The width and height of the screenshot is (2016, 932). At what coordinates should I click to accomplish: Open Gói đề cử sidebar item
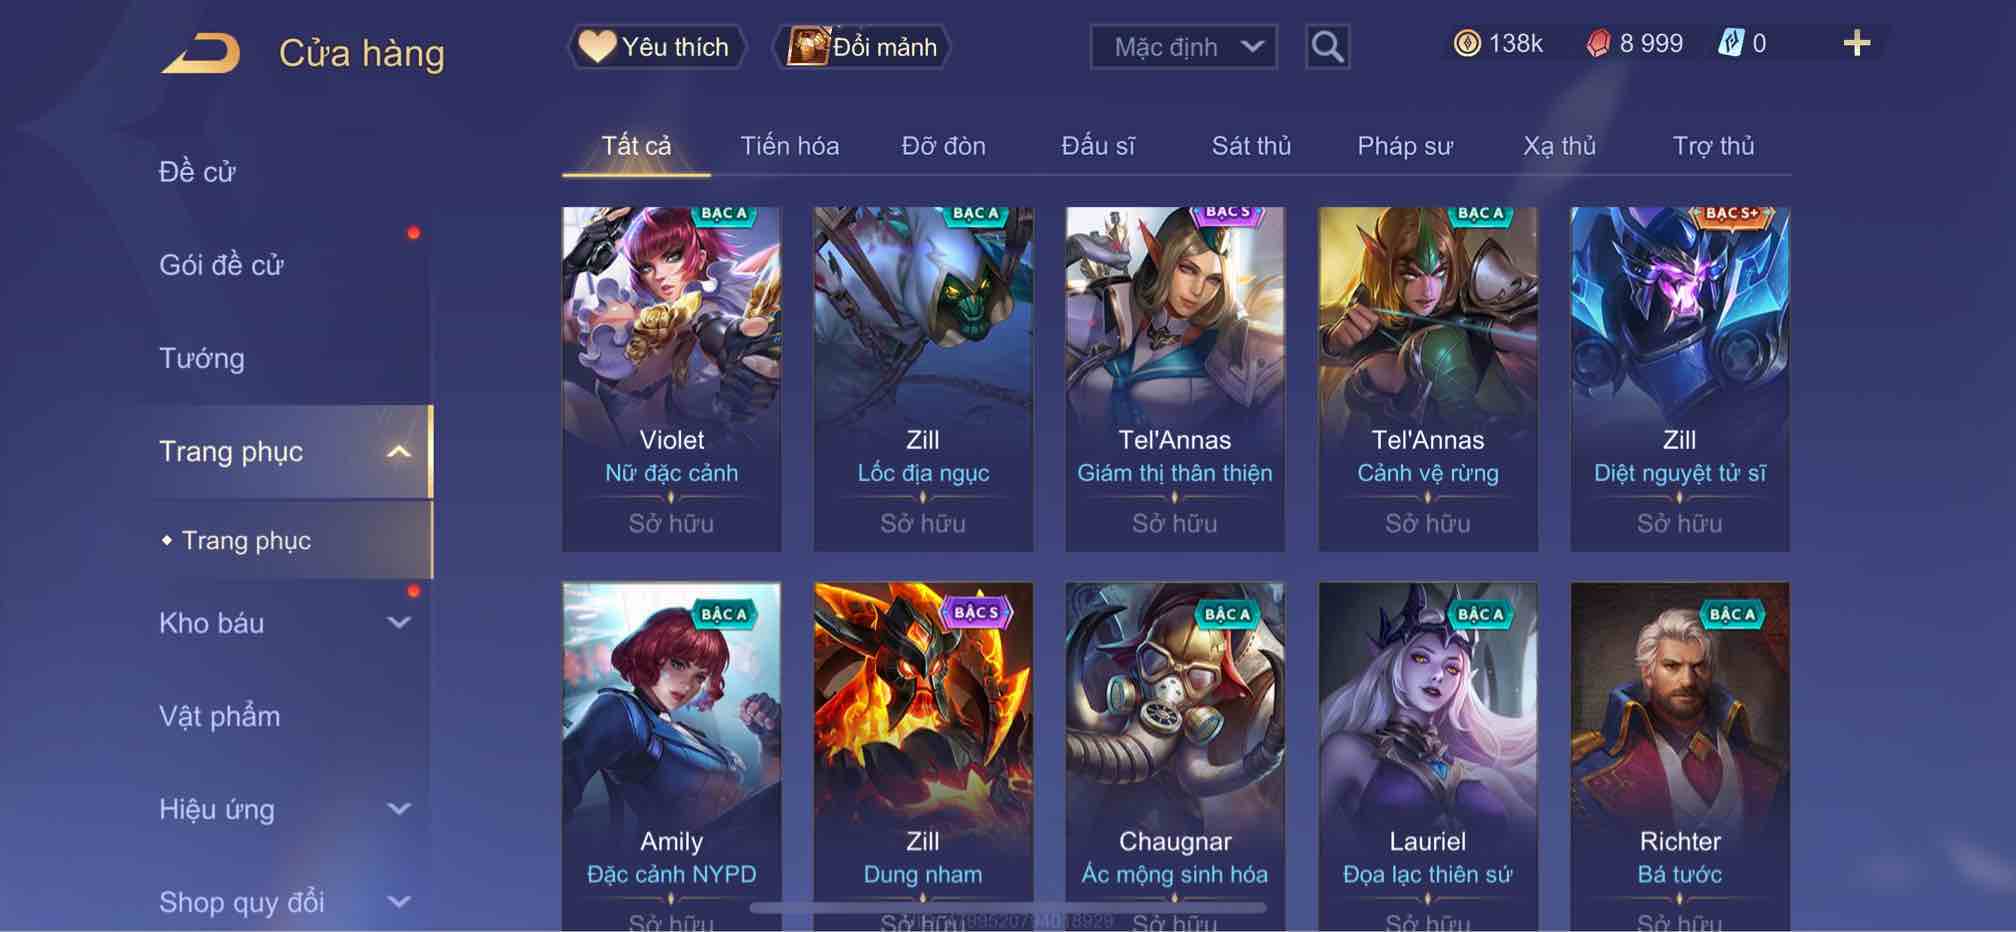[x=221, y=265]
